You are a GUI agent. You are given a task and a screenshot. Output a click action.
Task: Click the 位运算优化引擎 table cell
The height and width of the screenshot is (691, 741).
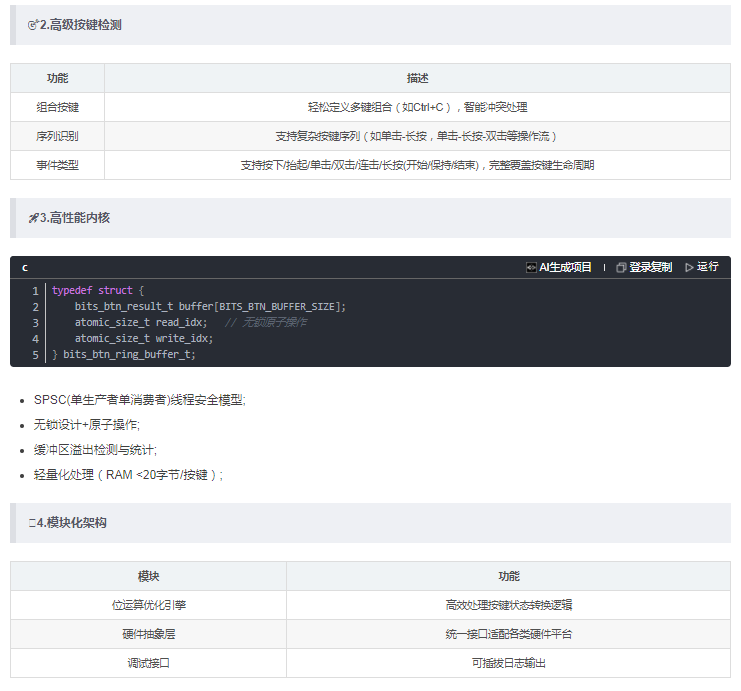click(148, 605)
